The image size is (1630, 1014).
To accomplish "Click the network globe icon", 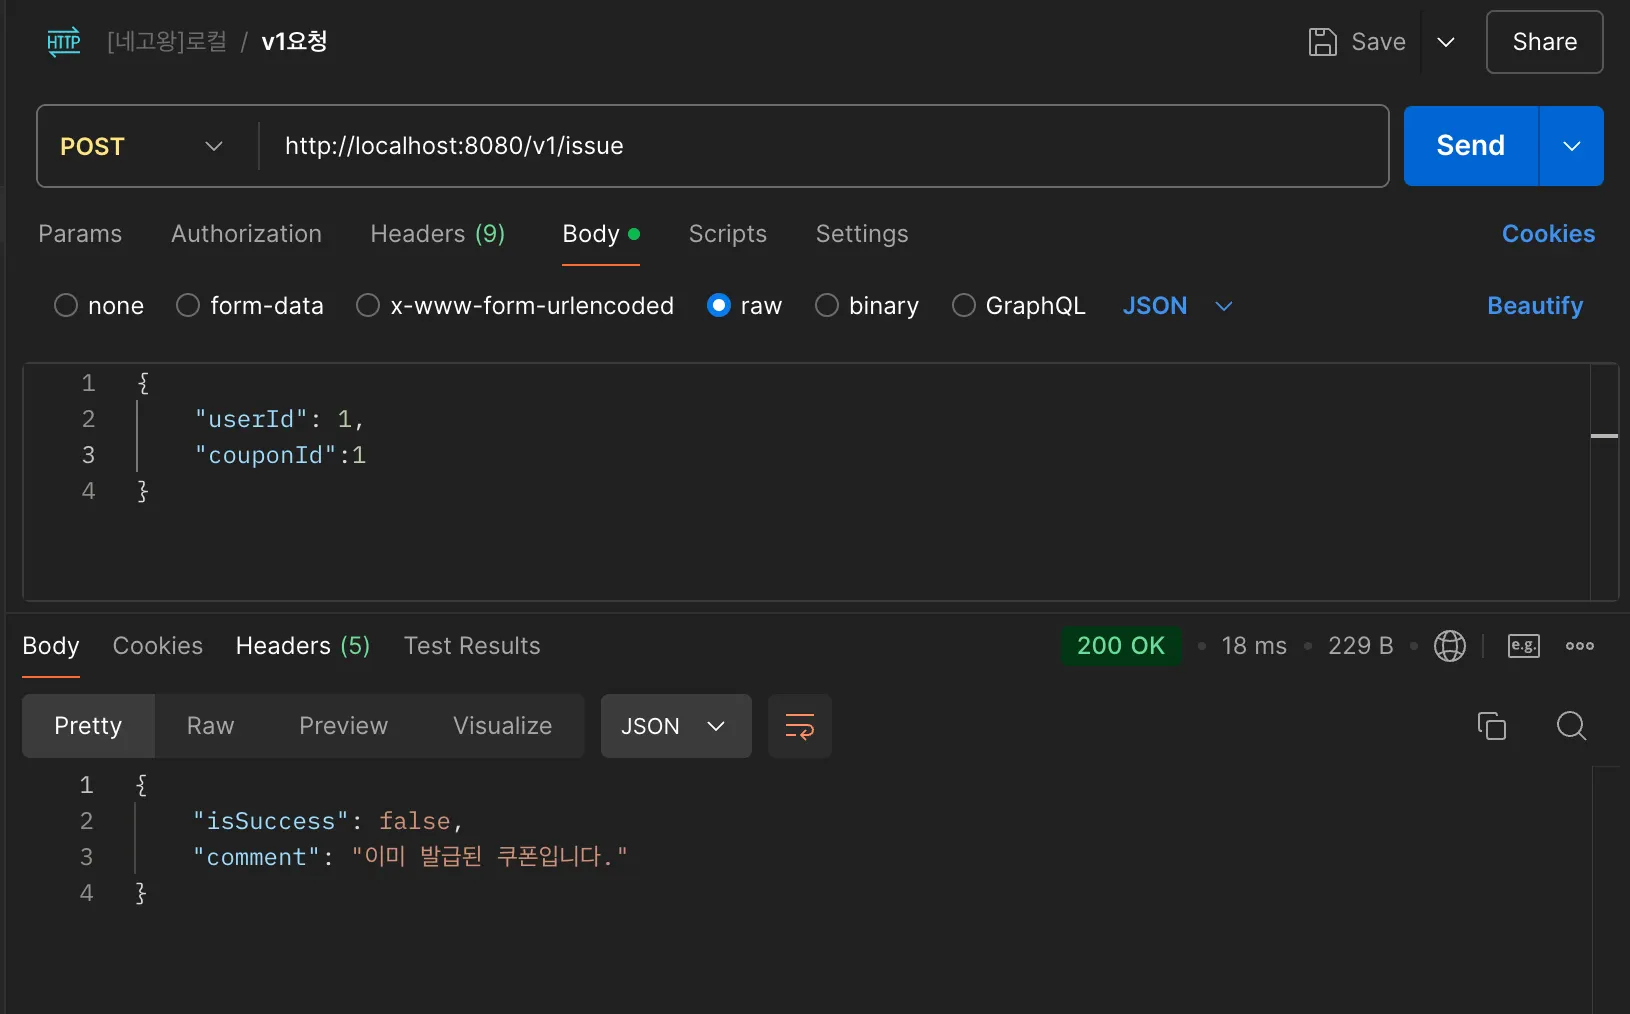I will point(1449,646).
